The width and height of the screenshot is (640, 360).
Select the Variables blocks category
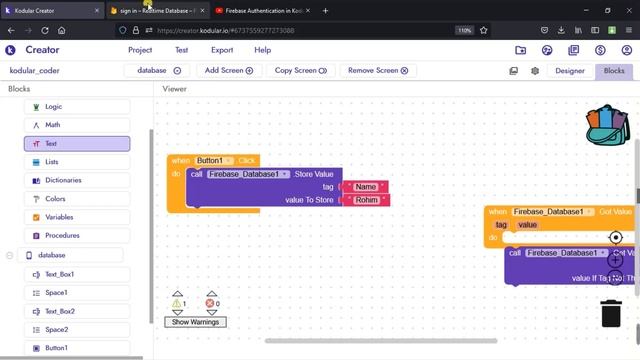(x=77, y=217)
